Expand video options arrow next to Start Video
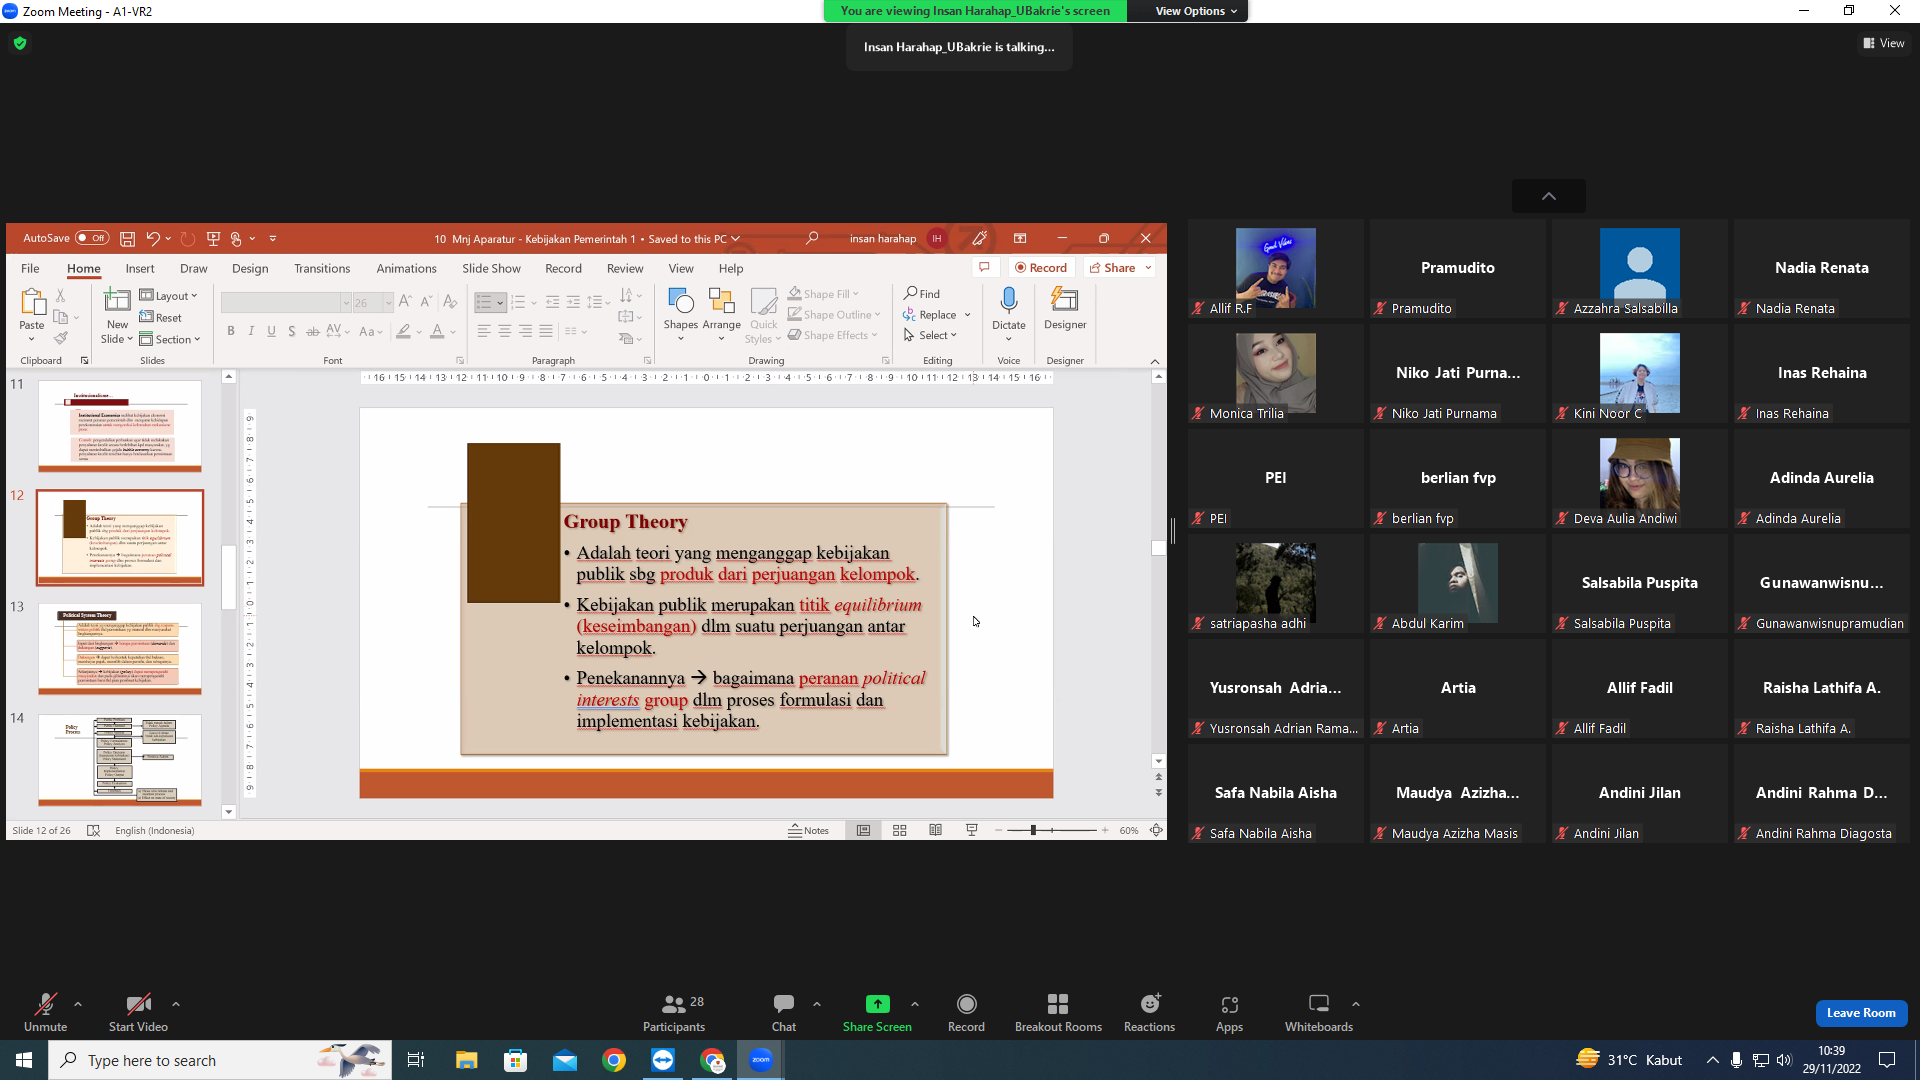This screenshot has height=1080, width=1920. coord(176,1004)
